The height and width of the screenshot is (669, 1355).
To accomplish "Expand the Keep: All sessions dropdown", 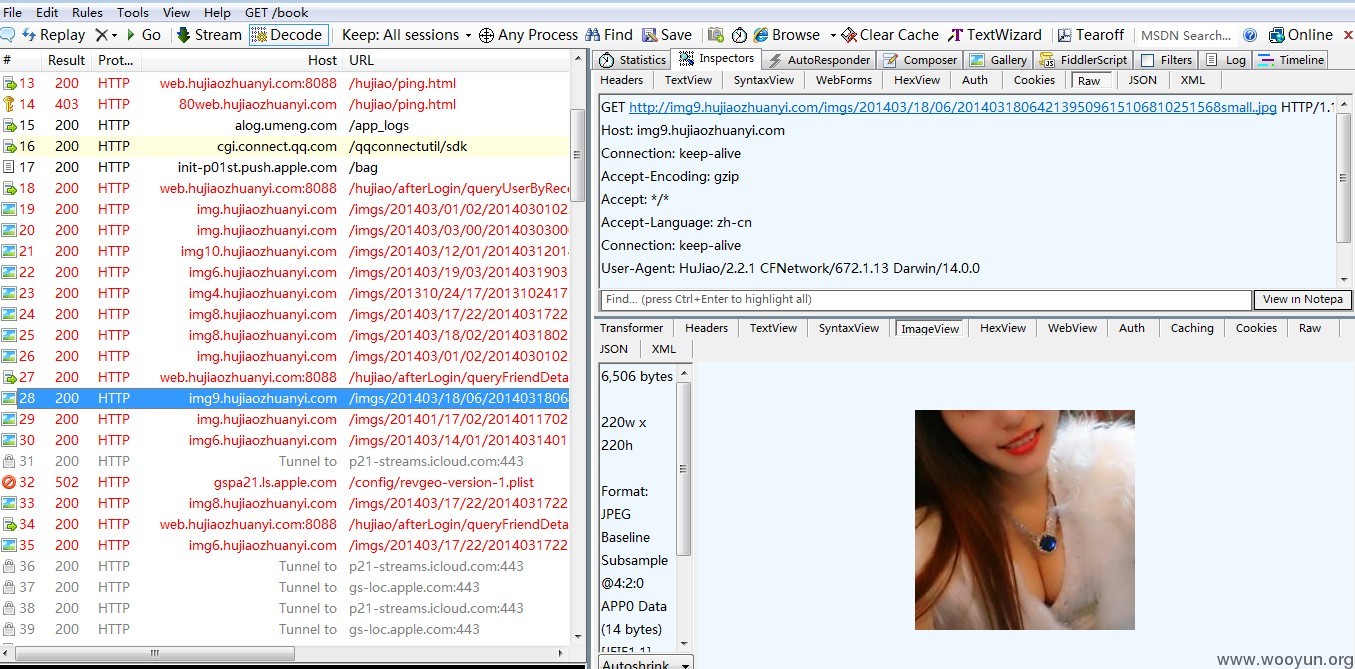I will tap(406, 35).
